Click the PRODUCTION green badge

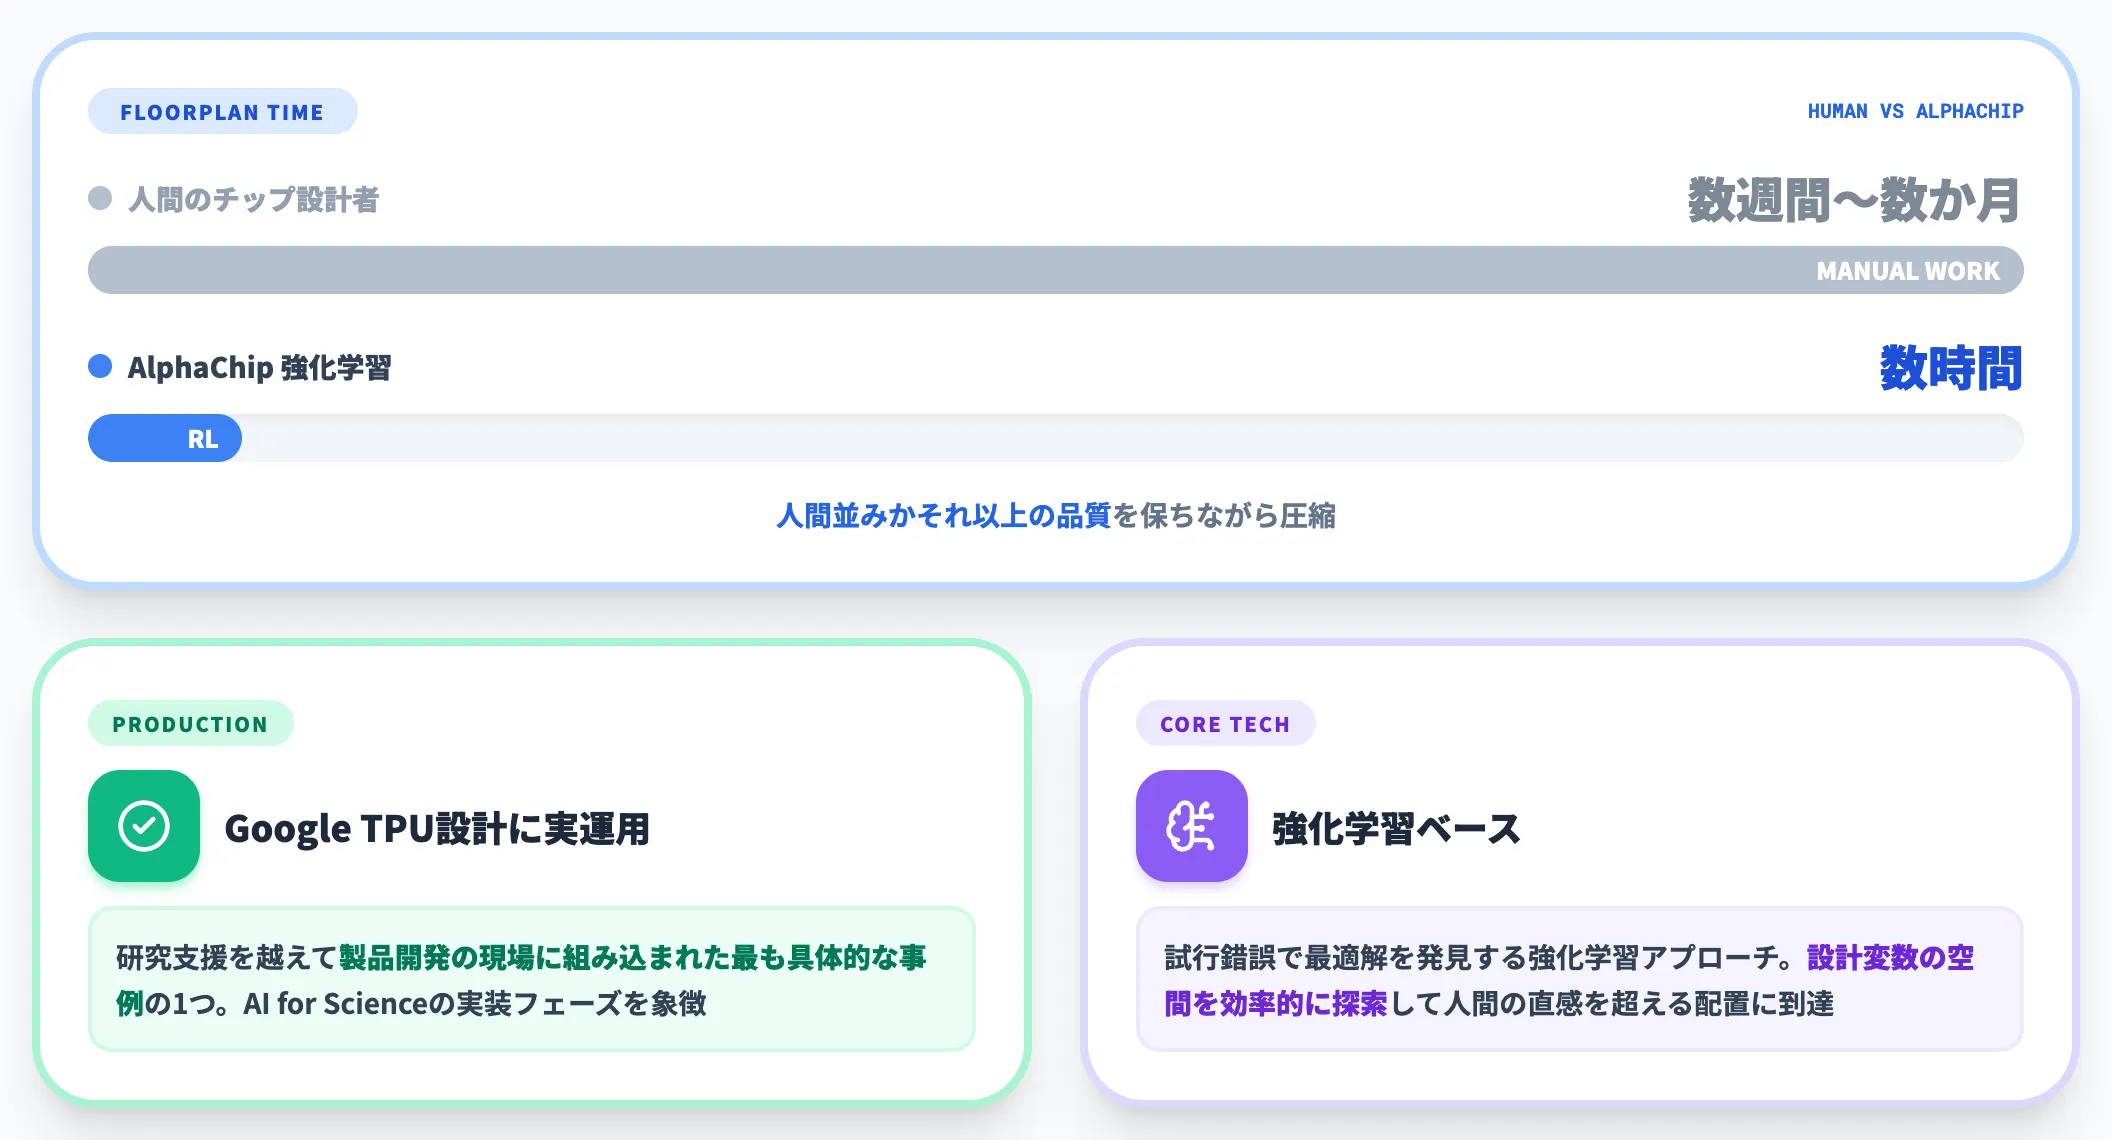pyautogui.click(x=190, y=723)
